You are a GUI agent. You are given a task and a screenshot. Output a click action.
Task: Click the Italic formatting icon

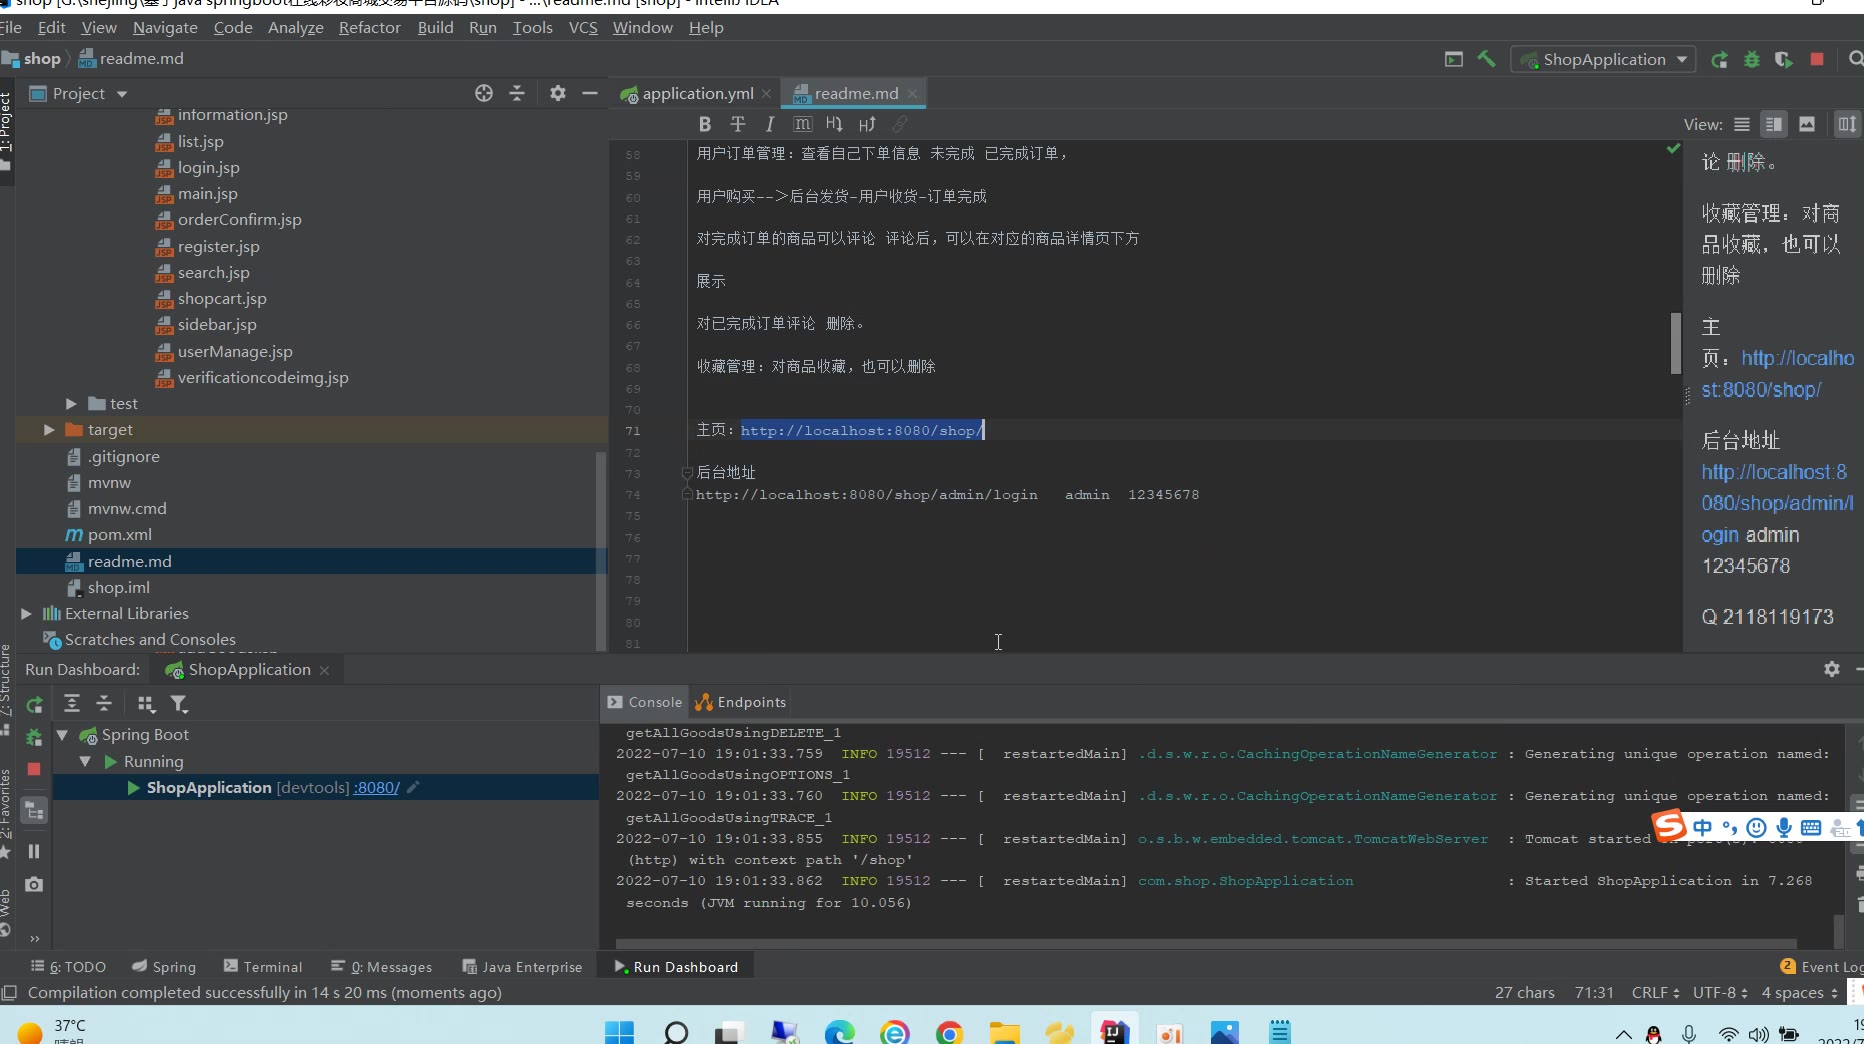pyautogui.click(x=769, y=124)
